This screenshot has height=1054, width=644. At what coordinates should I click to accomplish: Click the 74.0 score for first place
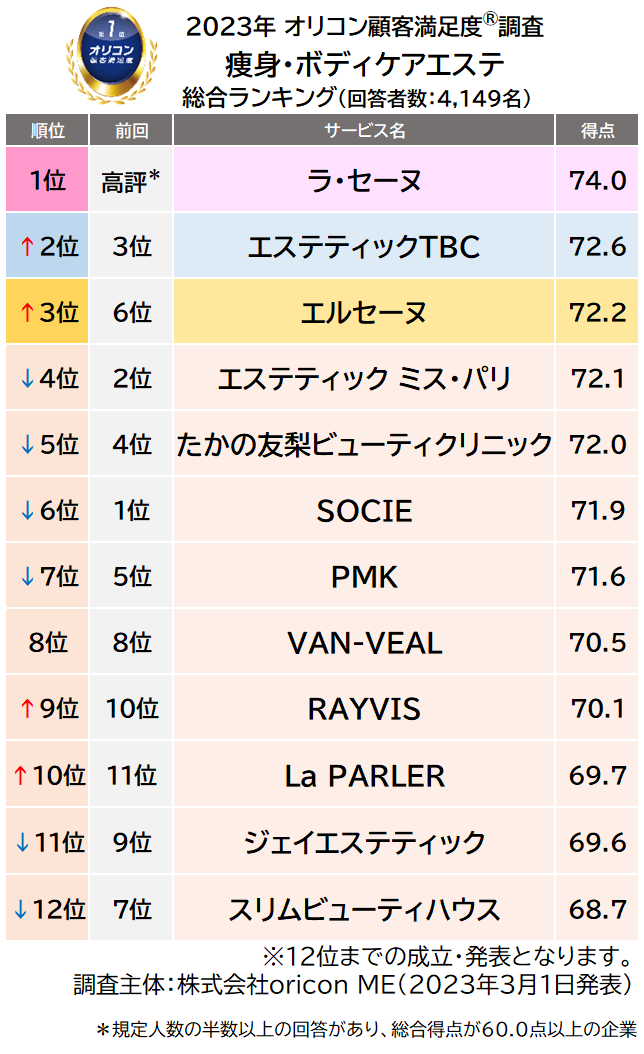click(x=598, y=181)
